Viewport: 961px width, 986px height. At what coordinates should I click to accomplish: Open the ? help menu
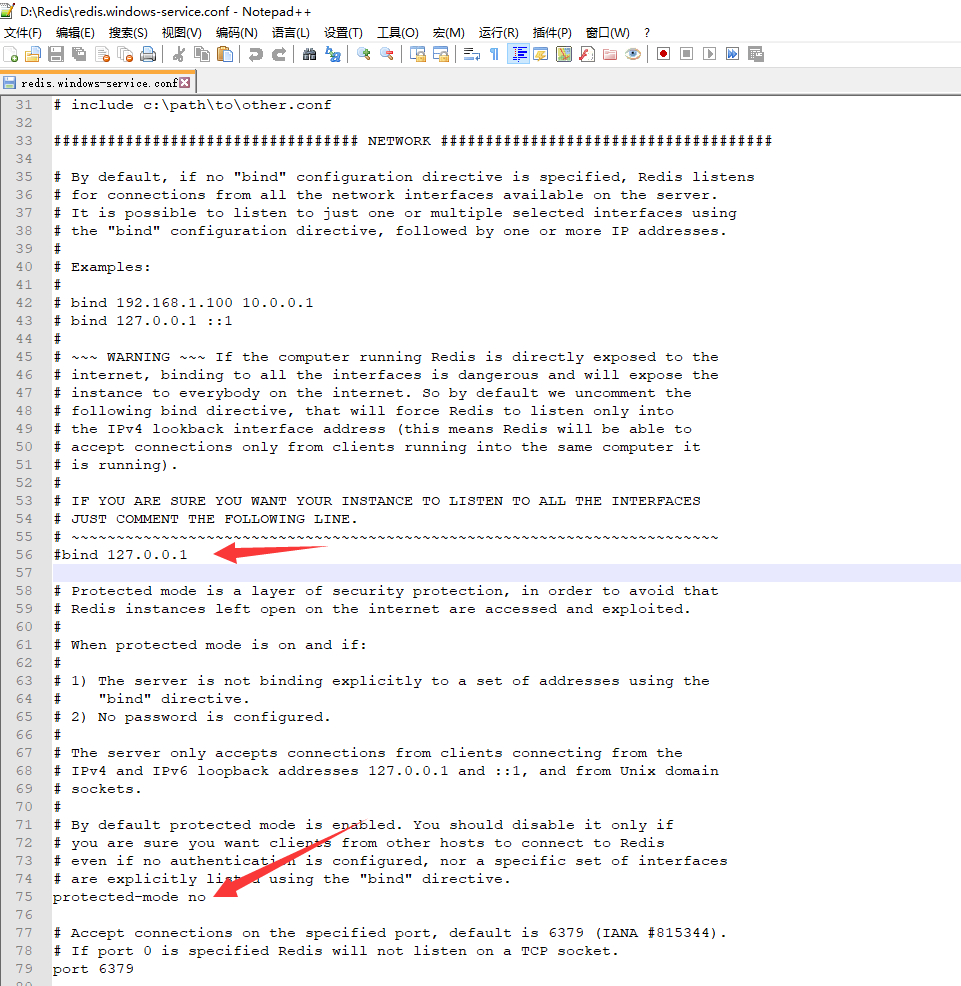tap(647, 33)
